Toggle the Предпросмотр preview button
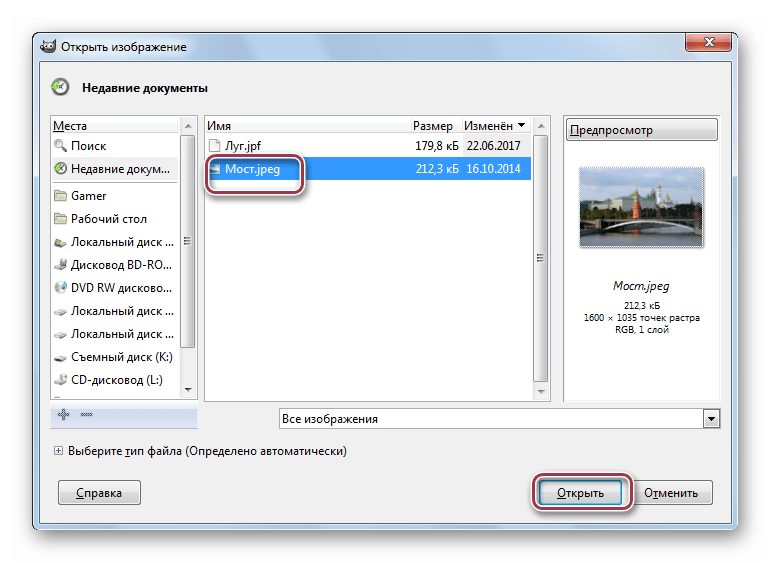The image size is (771, 563). coord(641,130)
